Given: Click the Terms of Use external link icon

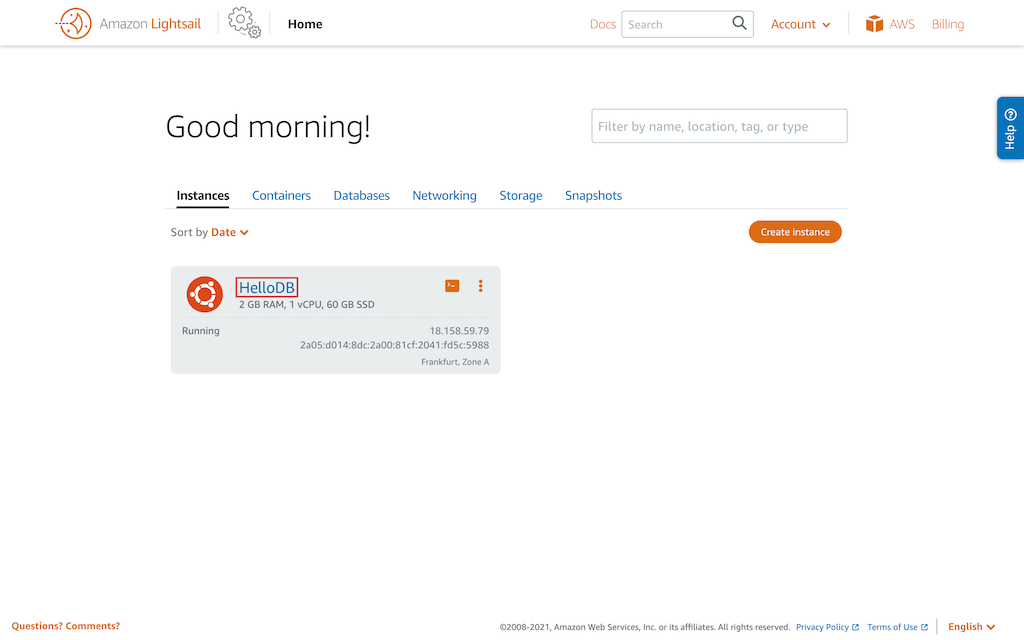Looking at the screenshot, I should click(x=924, y=627).
